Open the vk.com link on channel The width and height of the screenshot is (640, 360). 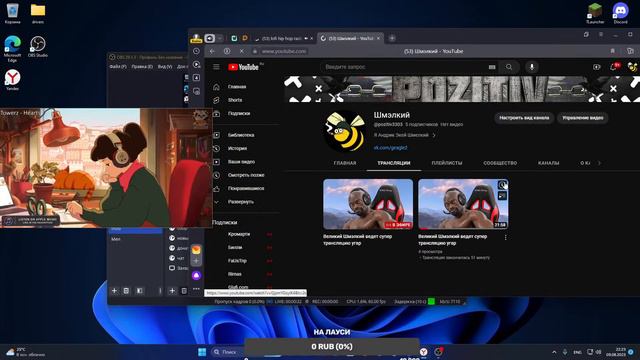[390, 148]
